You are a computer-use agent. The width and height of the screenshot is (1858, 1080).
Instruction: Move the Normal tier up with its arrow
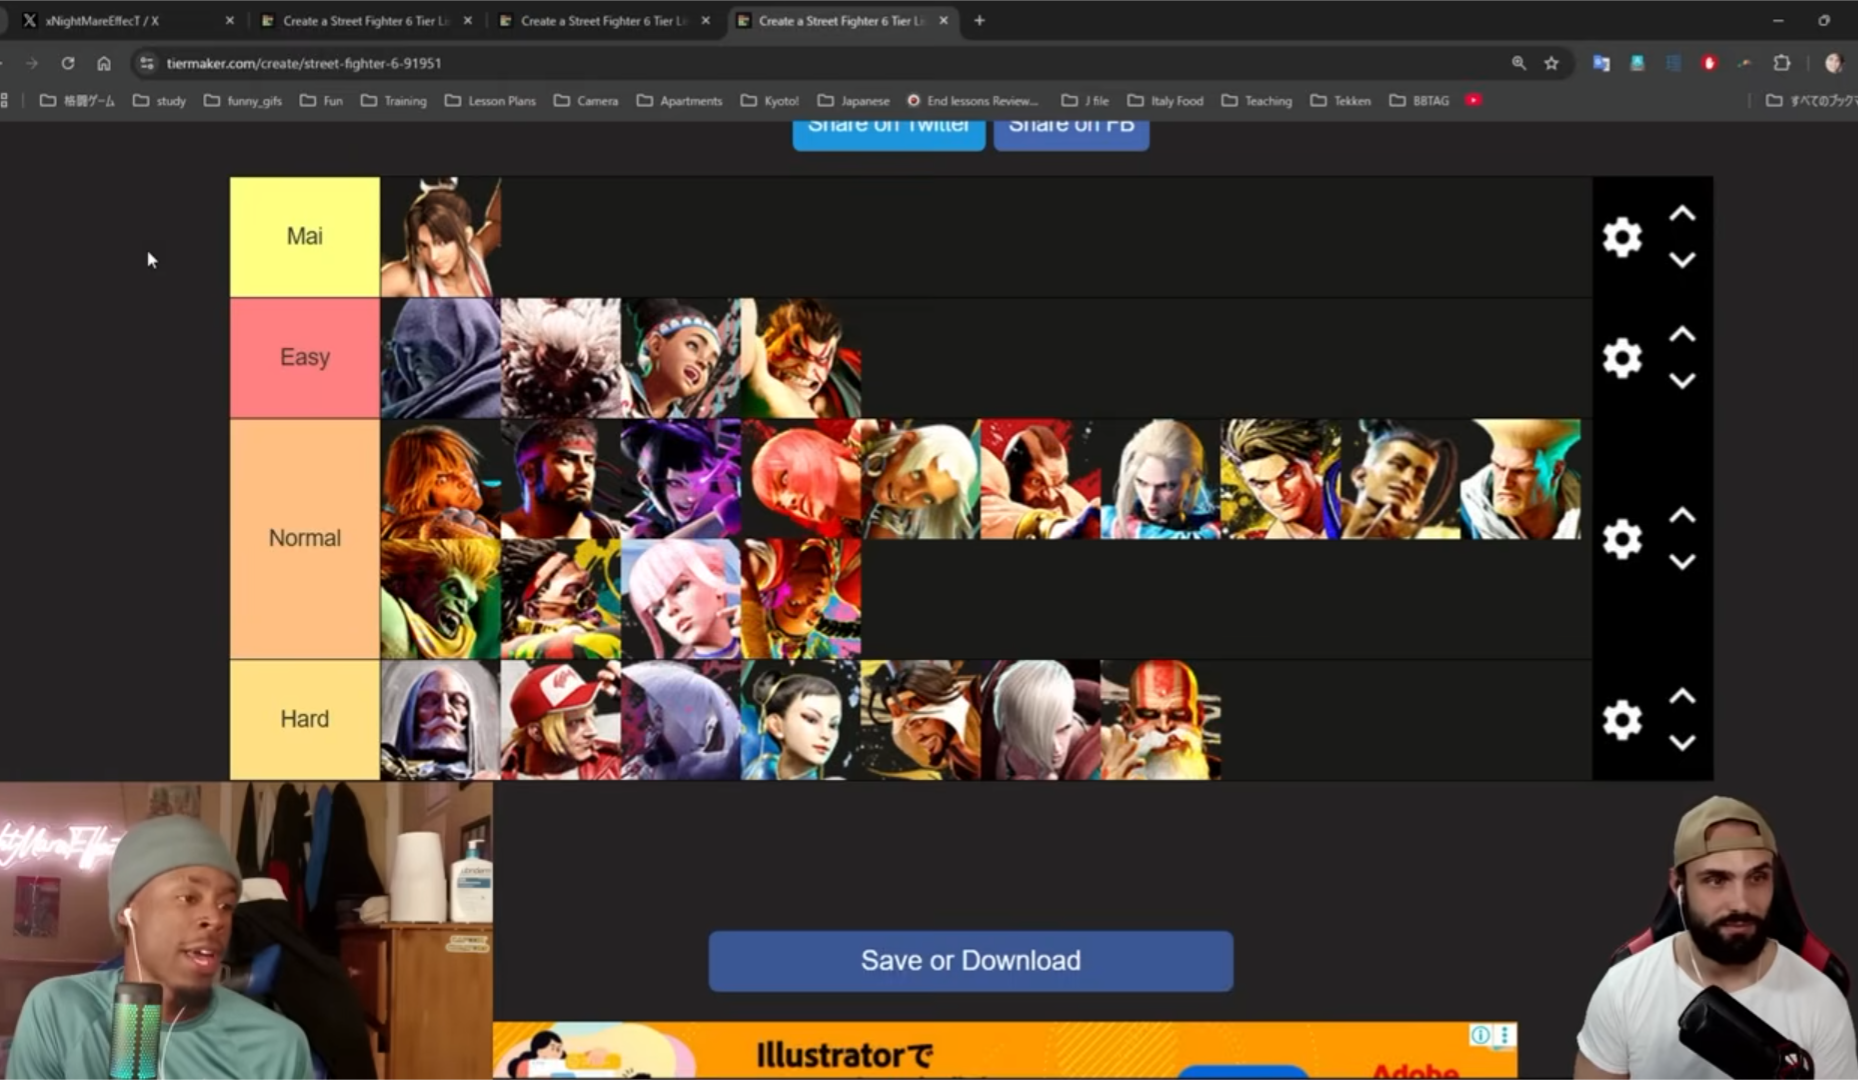point(1682,515)
